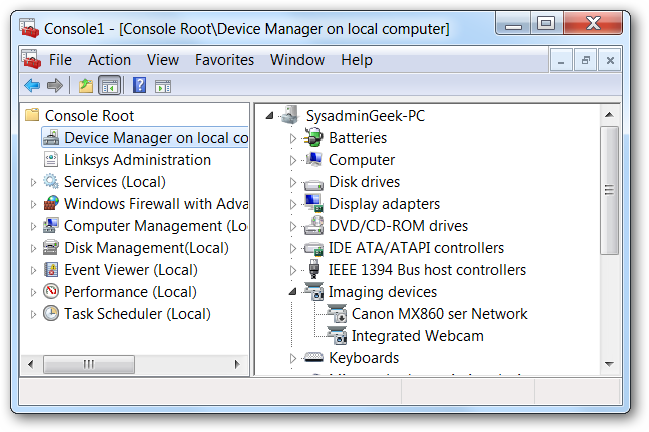Click the Up one level folder icon
Viewport: 649px width, 432px height.
pyautogui.click(x=86, y=86)
